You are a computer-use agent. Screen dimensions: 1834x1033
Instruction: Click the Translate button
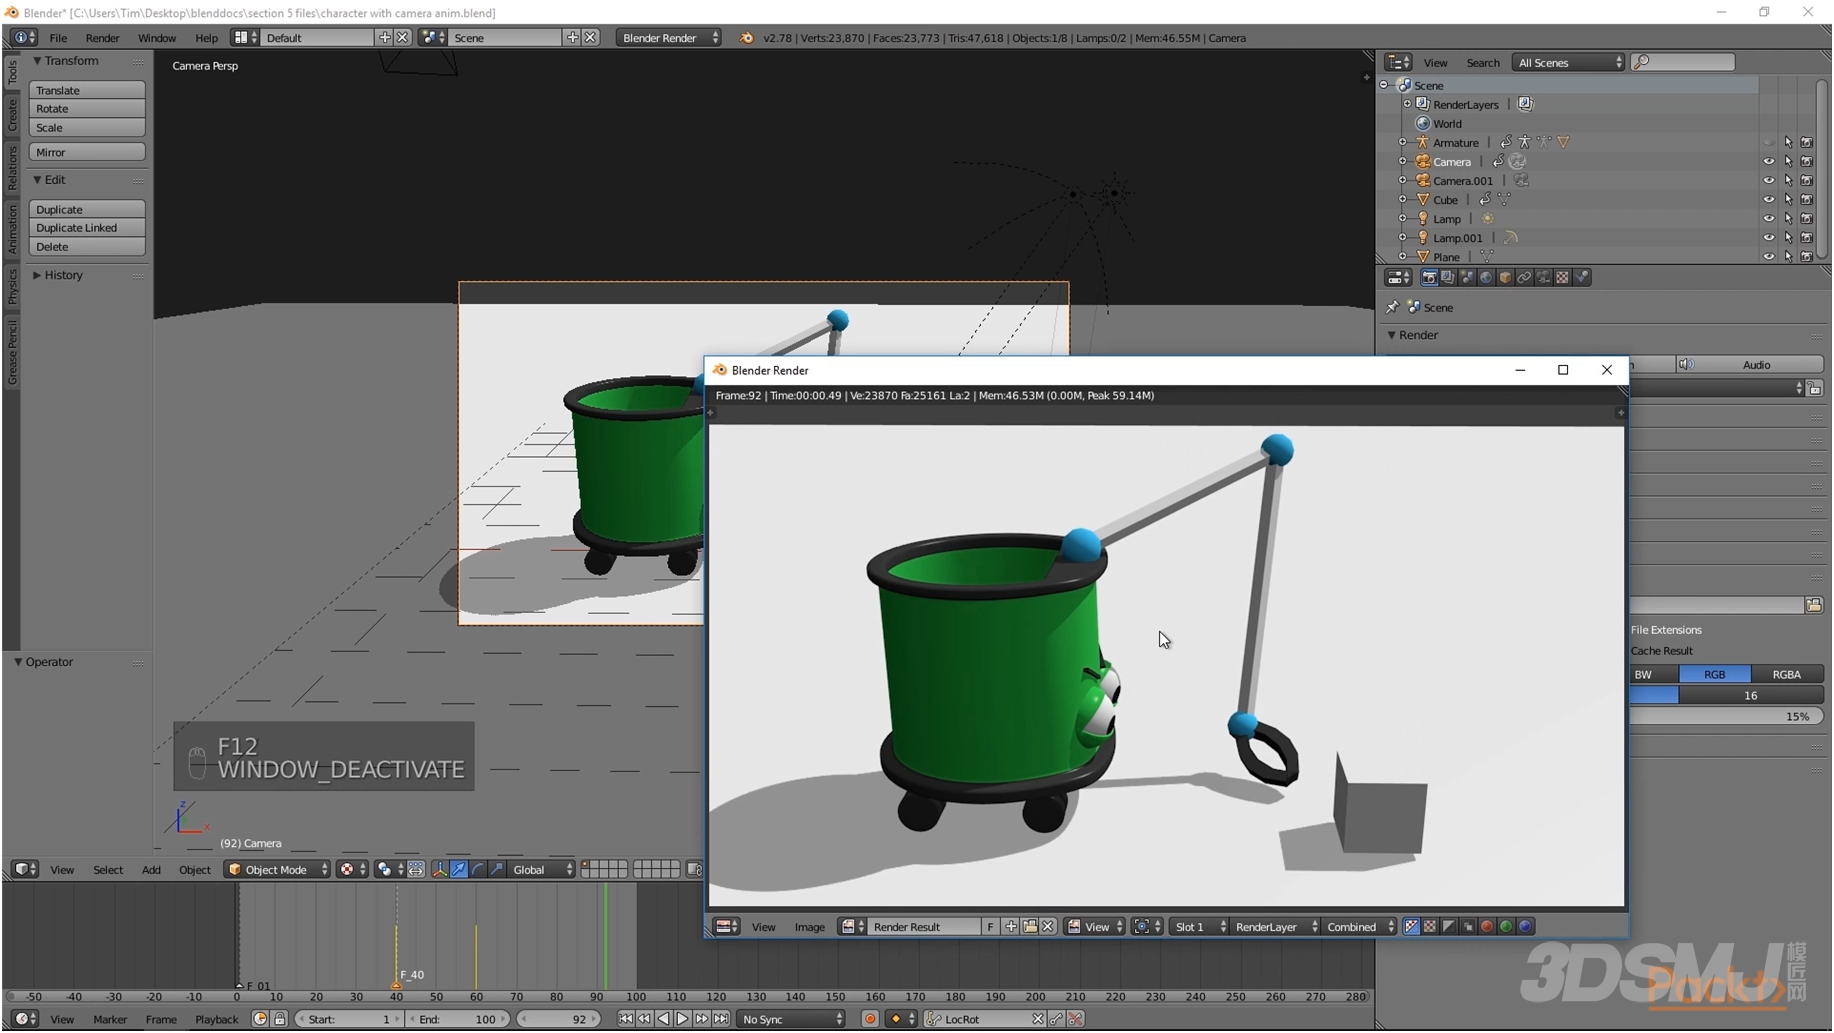[x=87, y=90]
